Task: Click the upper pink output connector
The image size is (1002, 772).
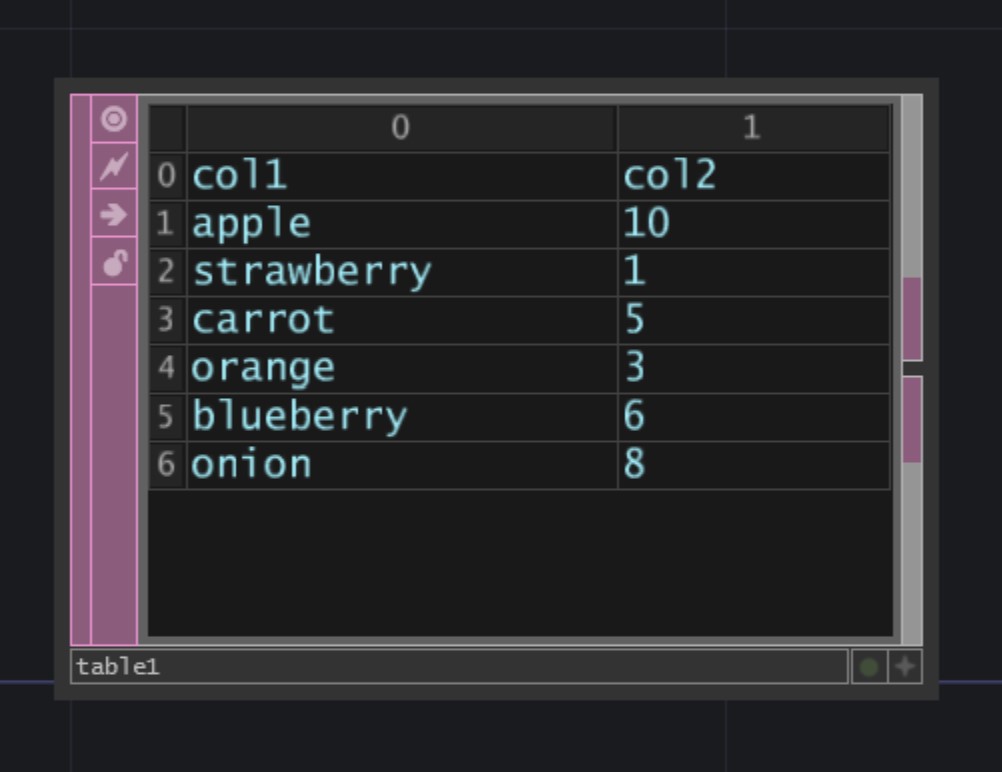Action: click(x=912, y=318)
